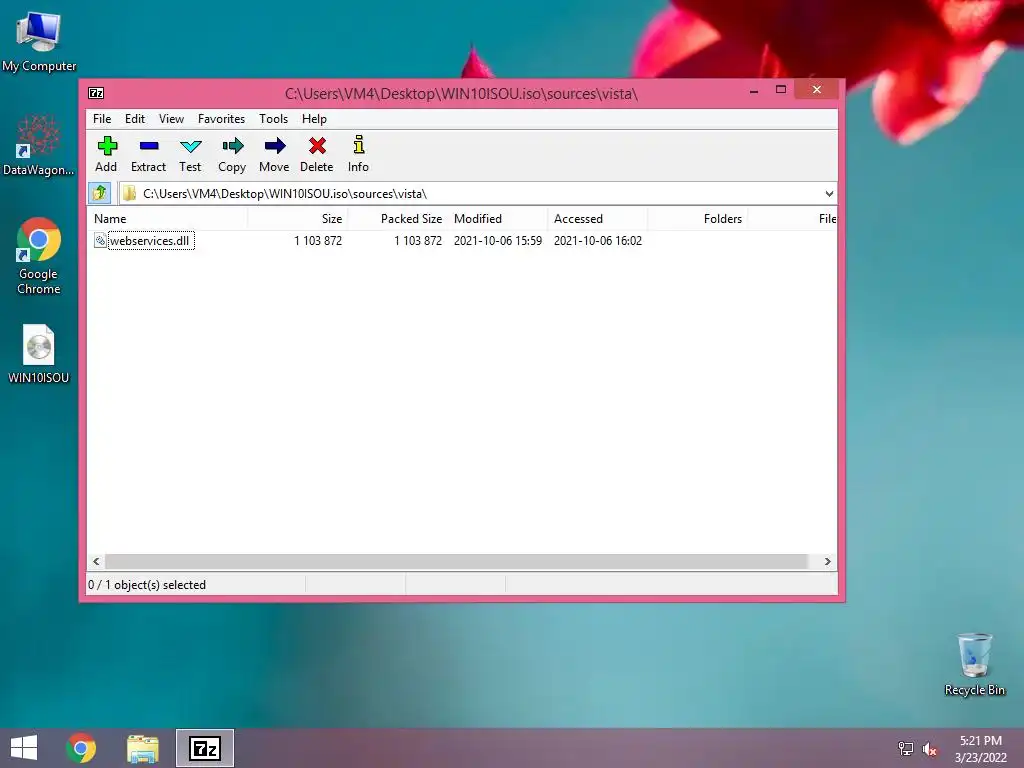Click the horizontal scrollbar thumb
The image size is (1024, 768).
(x=456, y=562)
